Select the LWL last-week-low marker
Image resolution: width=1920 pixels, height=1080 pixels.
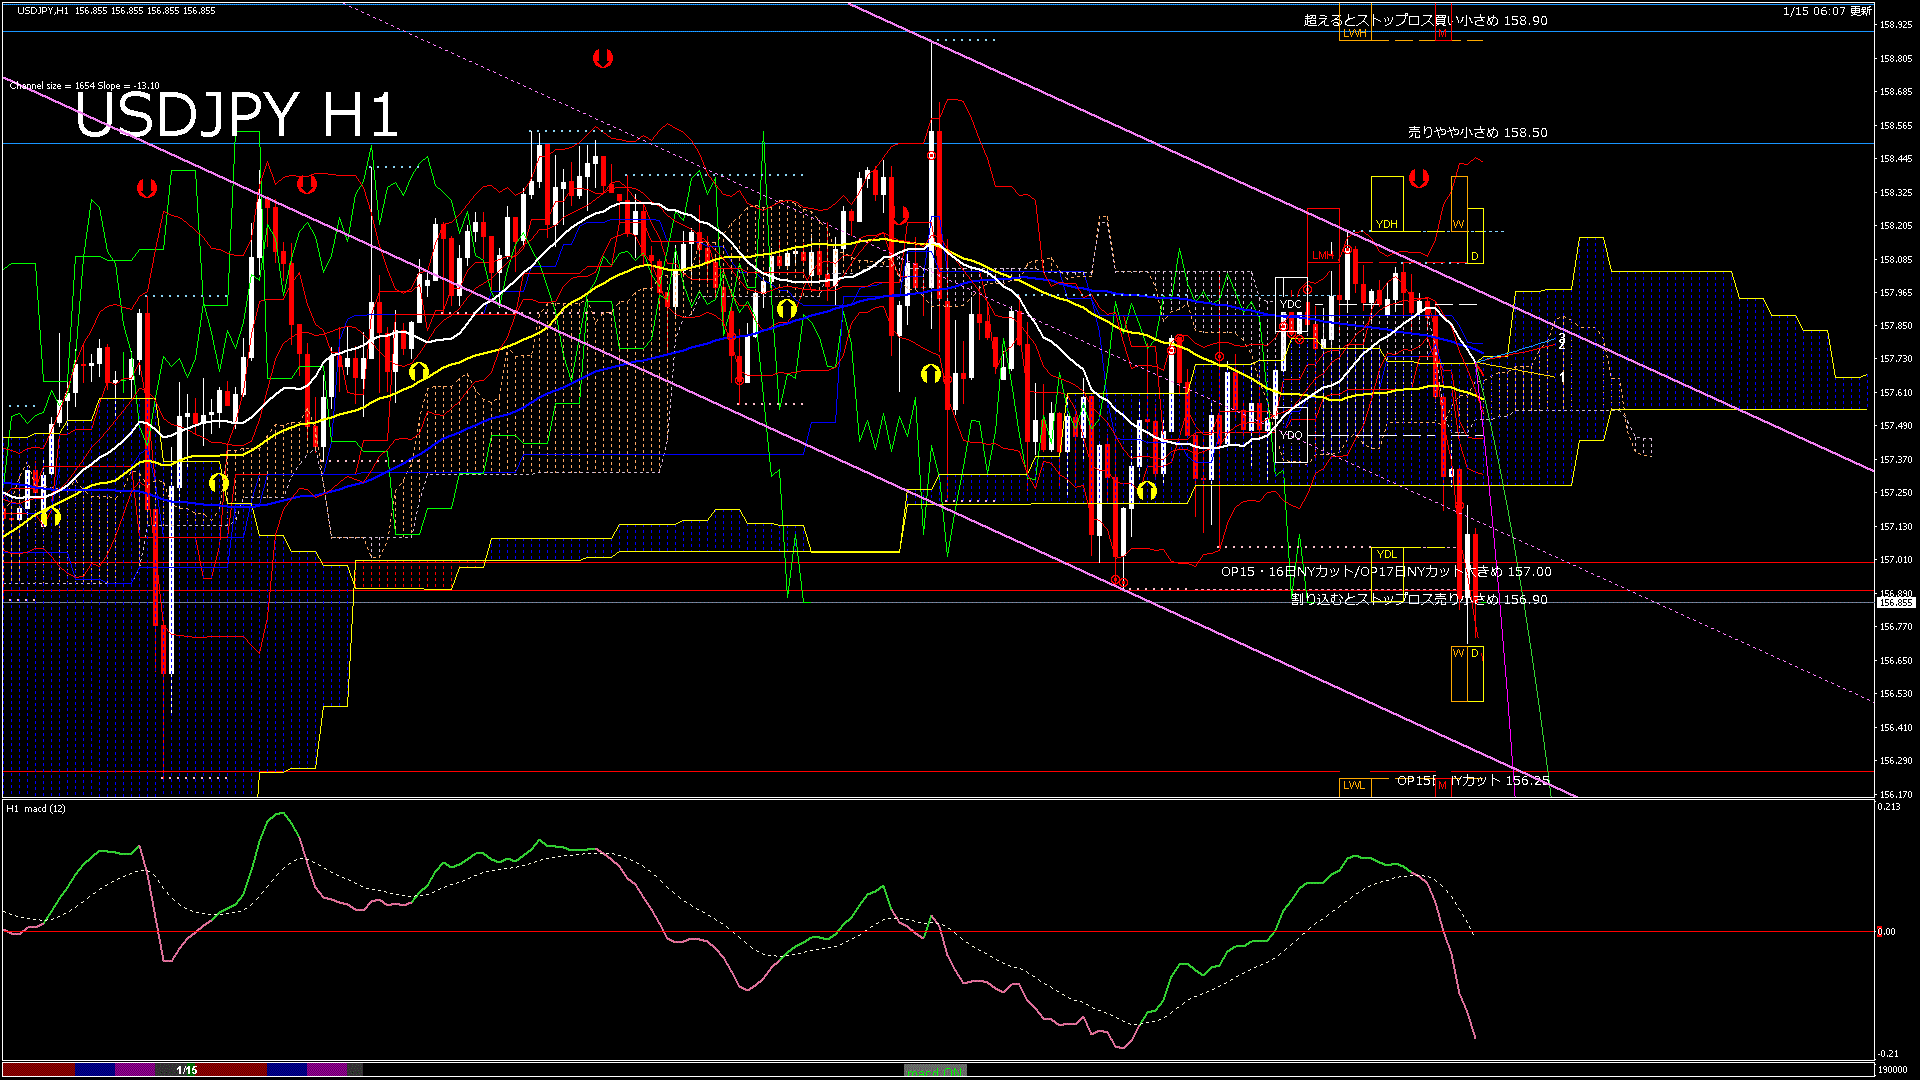(1353, 785)
